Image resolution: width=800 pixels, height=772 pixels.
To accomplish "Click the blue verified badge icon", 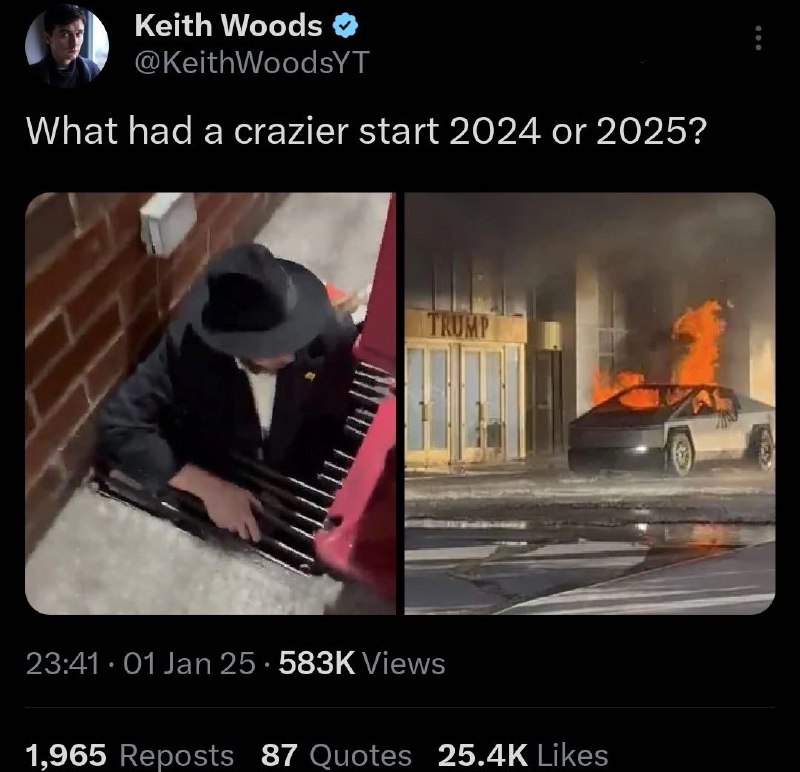I will click(x=346, y=26).
